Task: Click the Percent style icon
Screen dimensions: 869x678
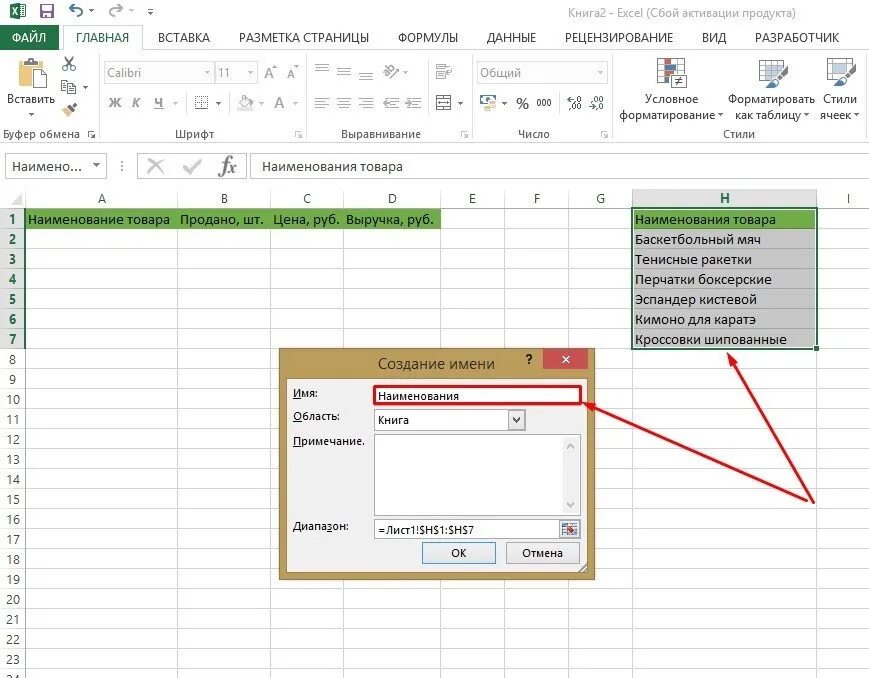Action: tap(522, 103)
